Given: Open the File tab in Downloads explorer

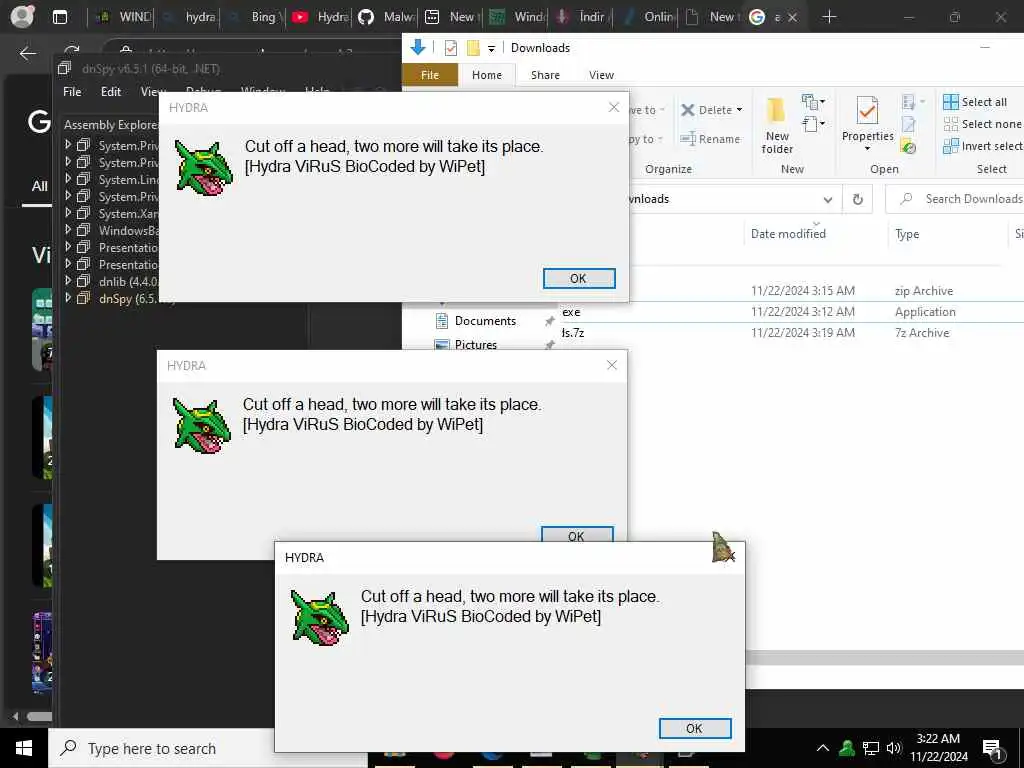Looking at the screenshot, I should click(430, 75).
